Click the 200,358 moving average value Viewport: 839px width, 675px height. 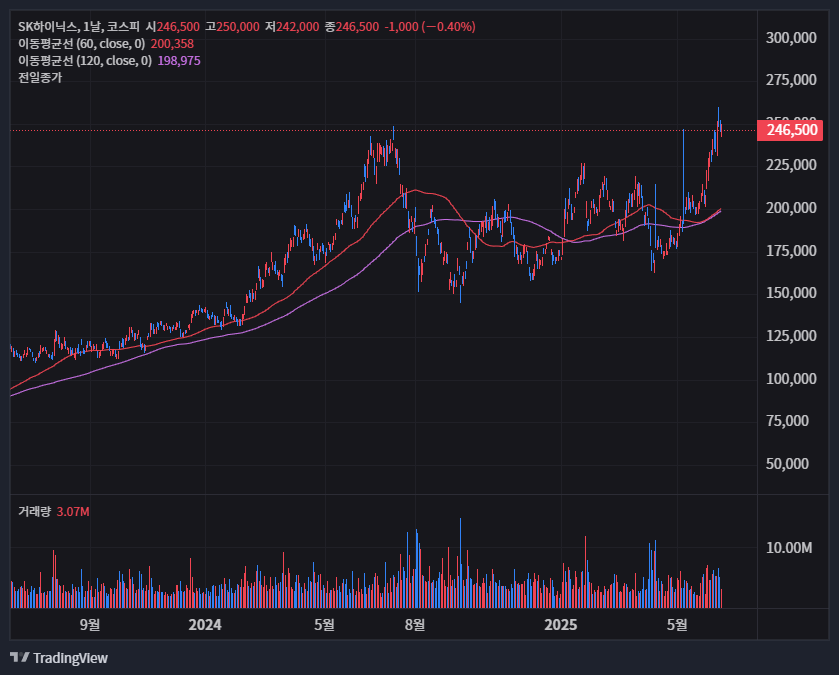pyautogui.click(x=172, y=44)
